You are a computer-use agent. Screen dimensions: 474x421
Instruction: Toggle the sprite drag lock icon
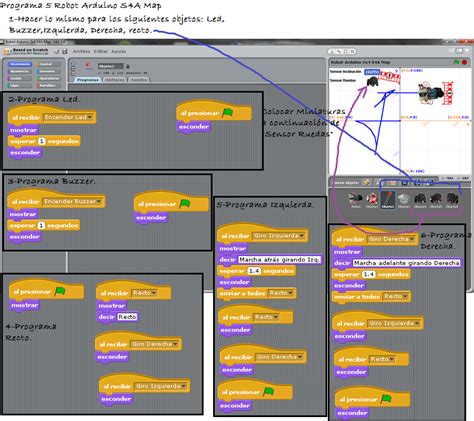128,66
